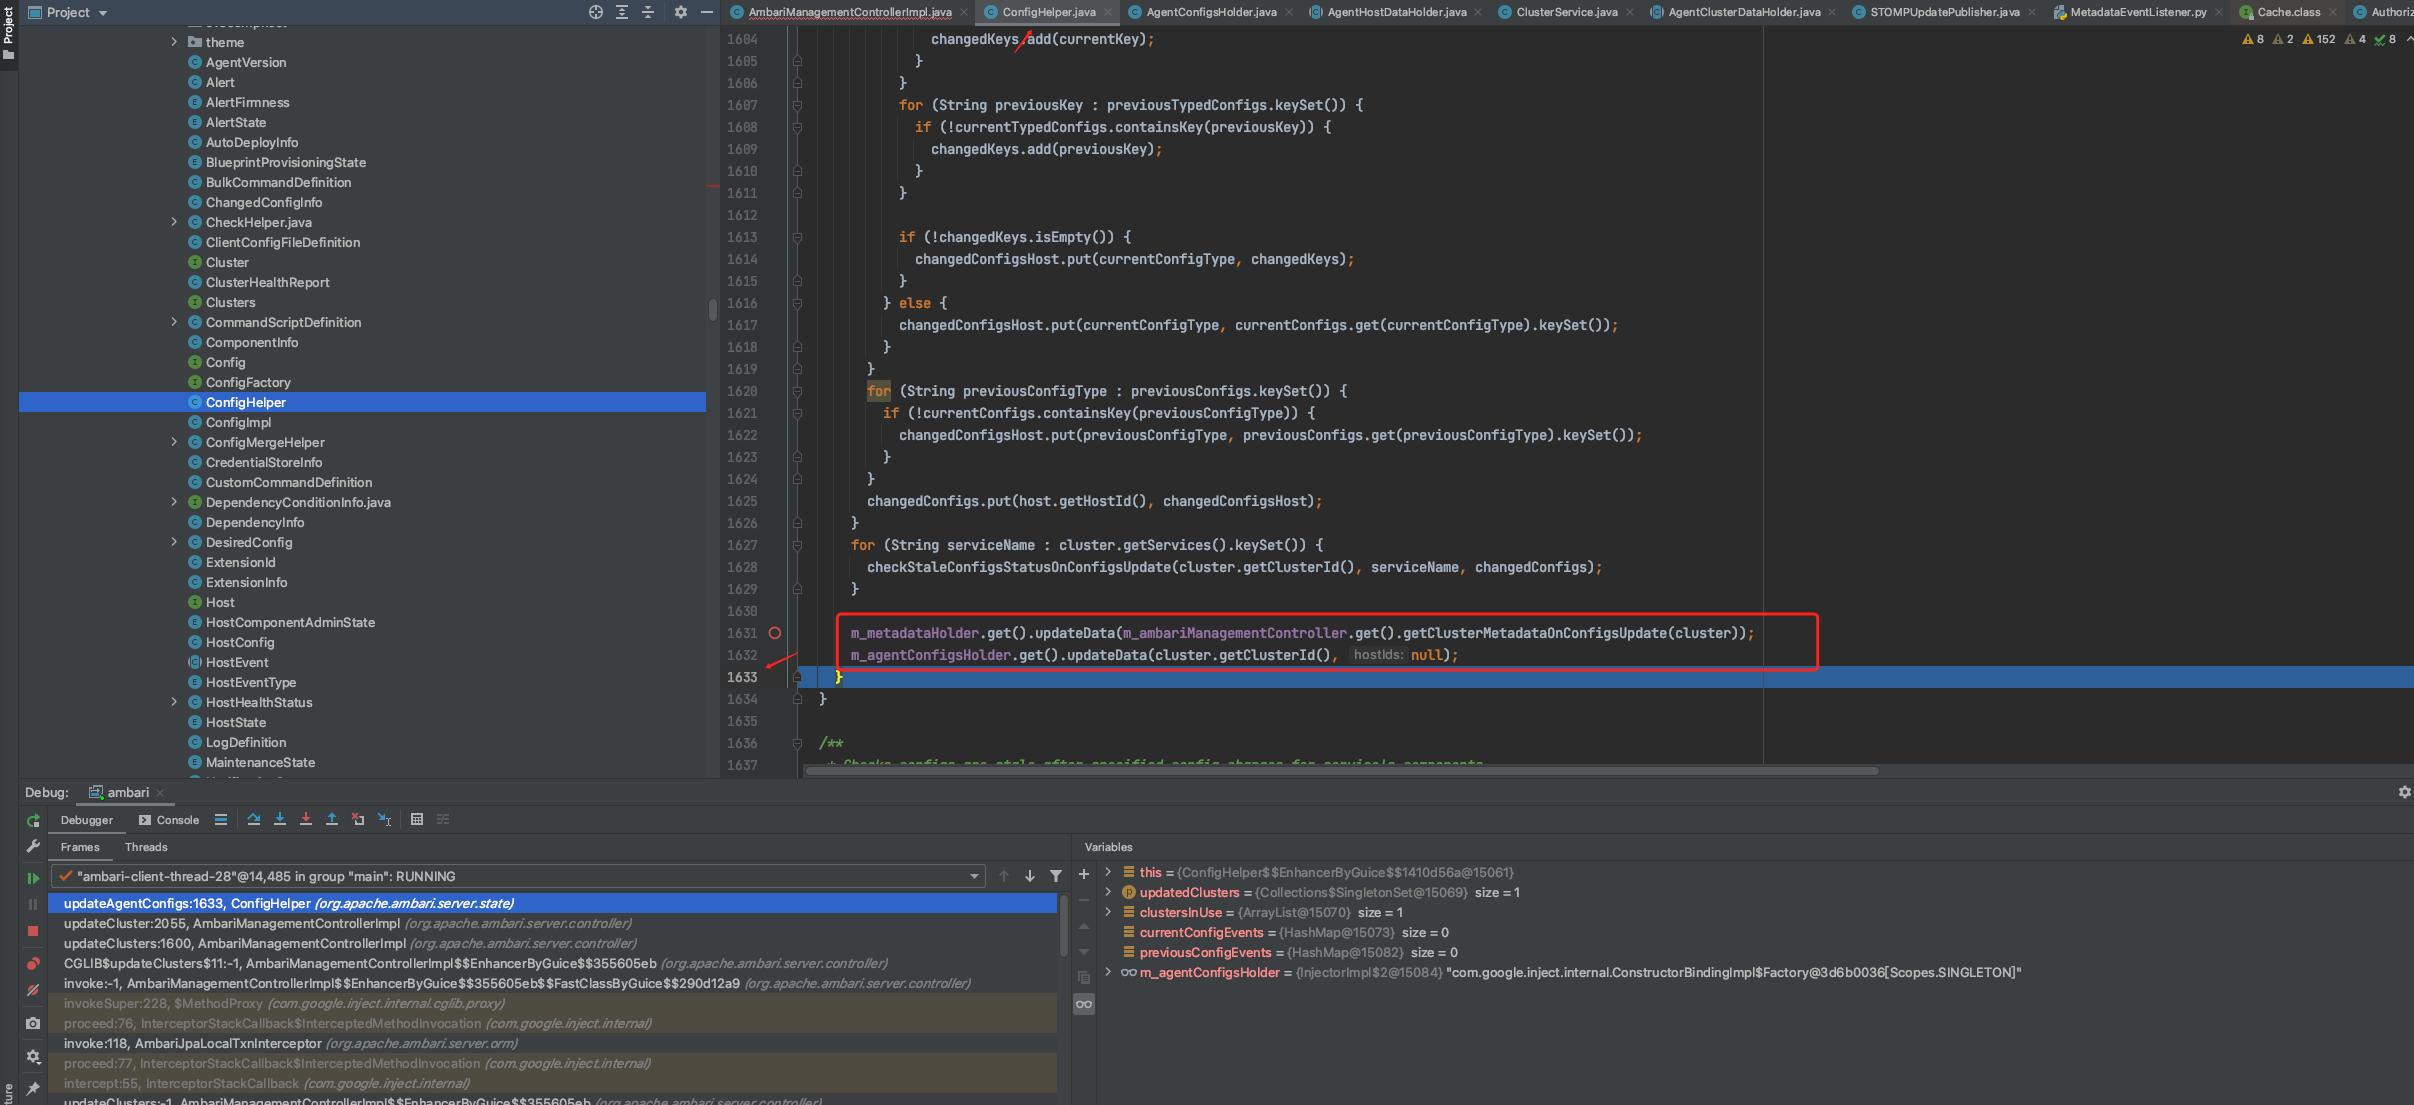Image resolution: width=2414 pixels, height=1105 pixels.
Task: Take a thread dump snapshot
Action: [33, 1023]
